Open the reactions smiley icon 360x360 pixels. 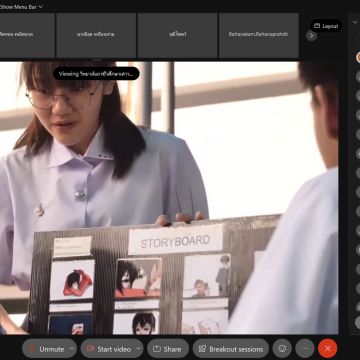(282, 349)
